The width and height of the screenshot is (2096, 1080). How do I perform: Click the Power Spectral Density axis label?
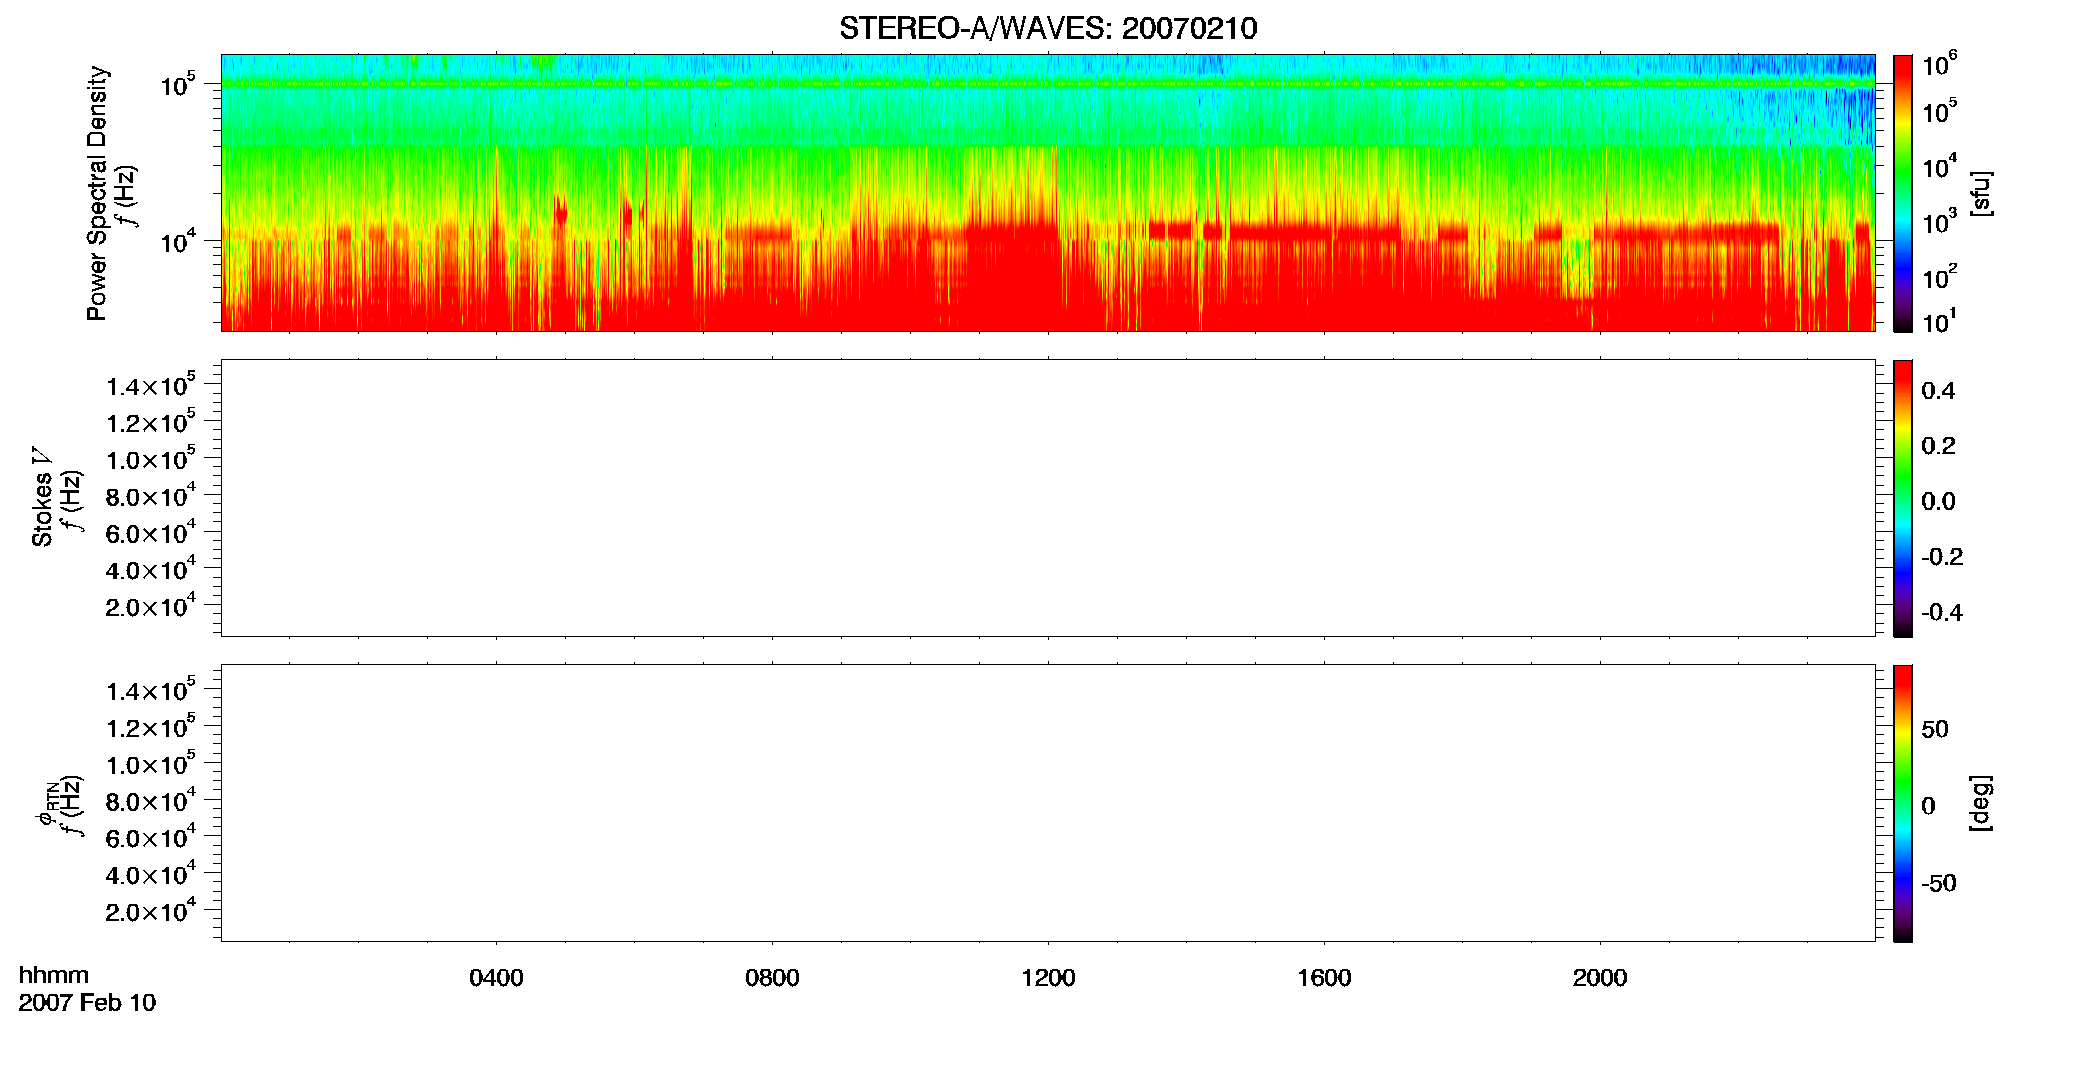(96, 193)
